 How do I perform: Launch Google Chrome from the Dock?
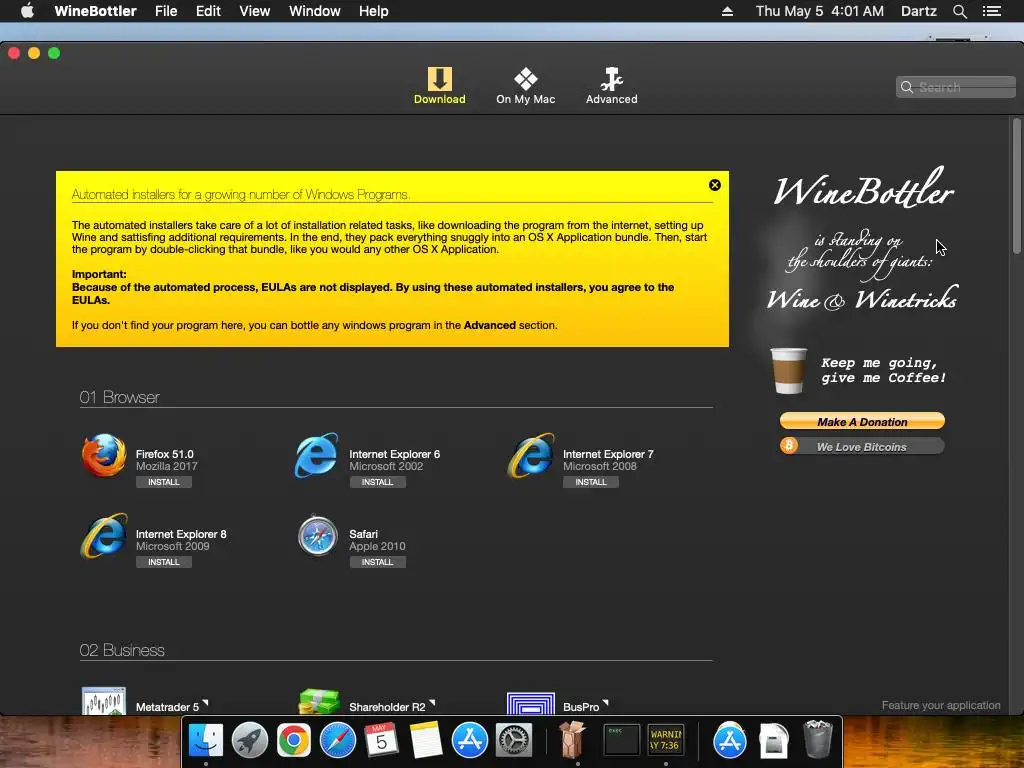[x=293, y=740]
